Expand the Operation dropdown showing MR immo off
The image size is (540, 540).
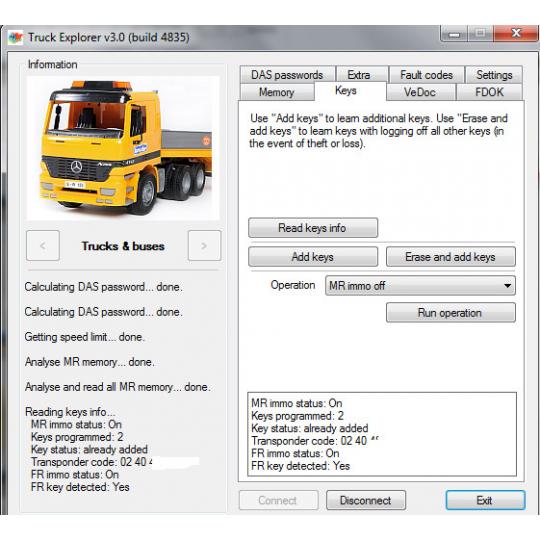[420, 285]
